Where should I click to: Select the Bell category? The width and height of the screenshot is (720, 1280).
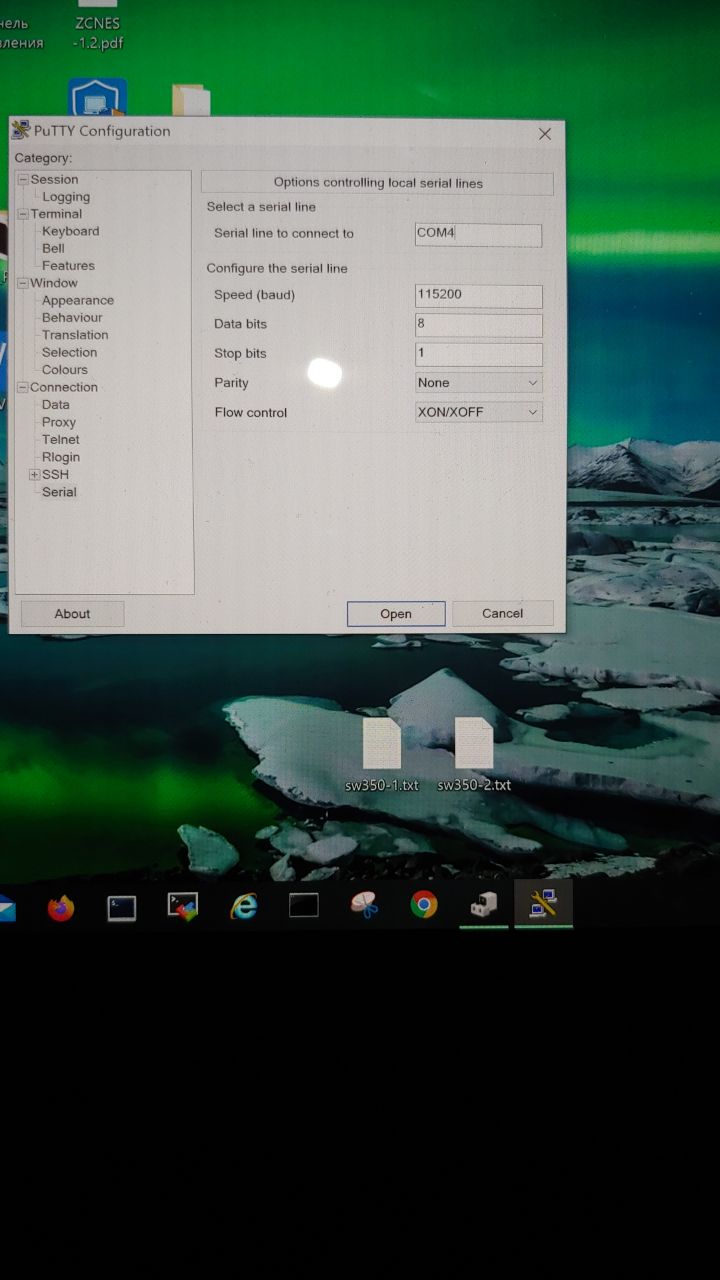pyautogui.click(x=53, y=248)
